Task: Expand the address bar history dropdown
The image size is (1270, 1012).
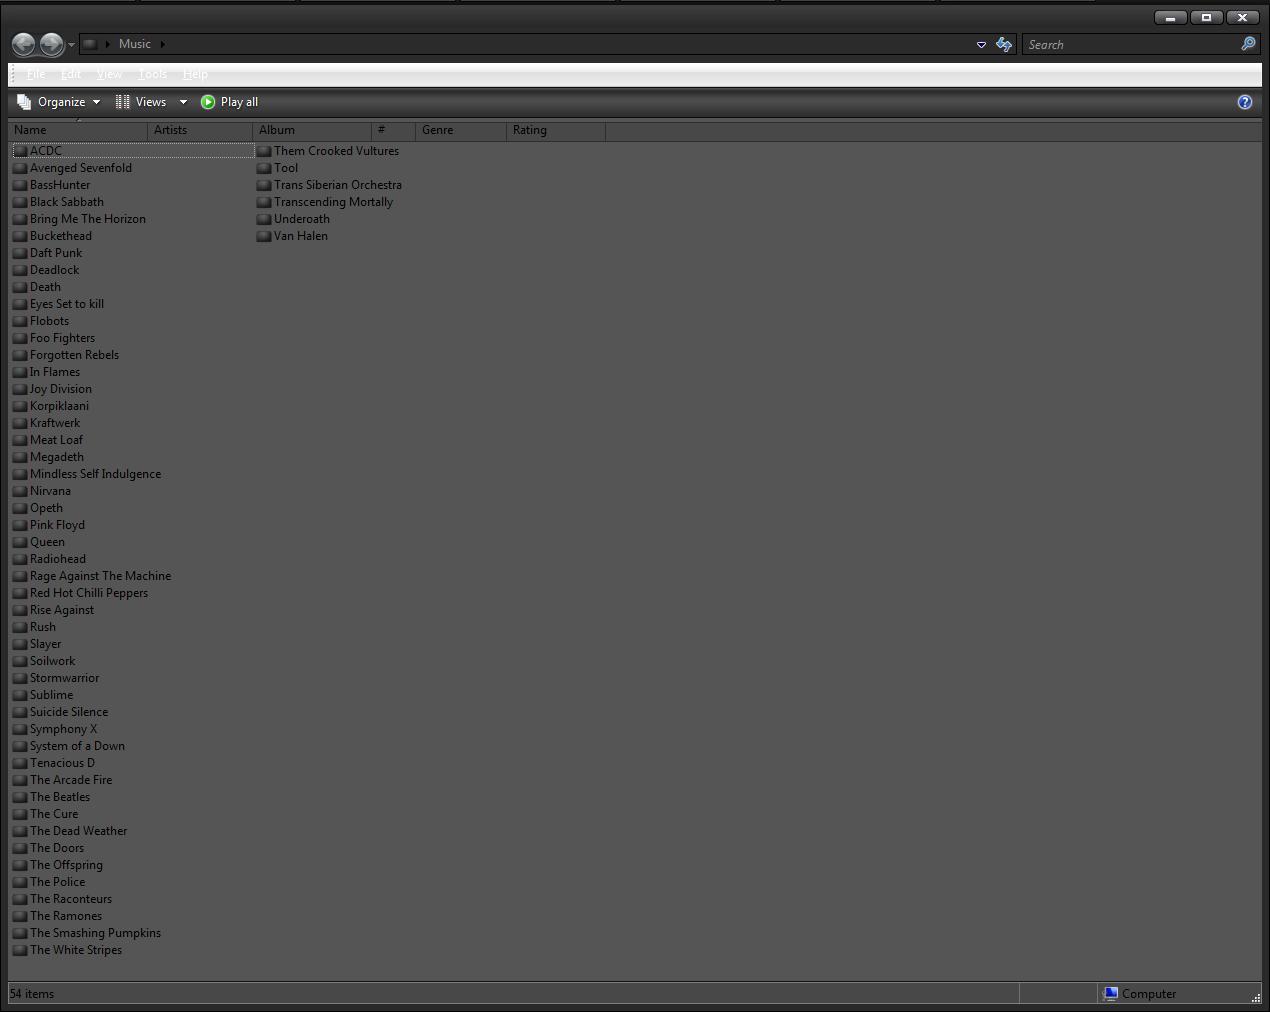Action: (x=981, y=45)
